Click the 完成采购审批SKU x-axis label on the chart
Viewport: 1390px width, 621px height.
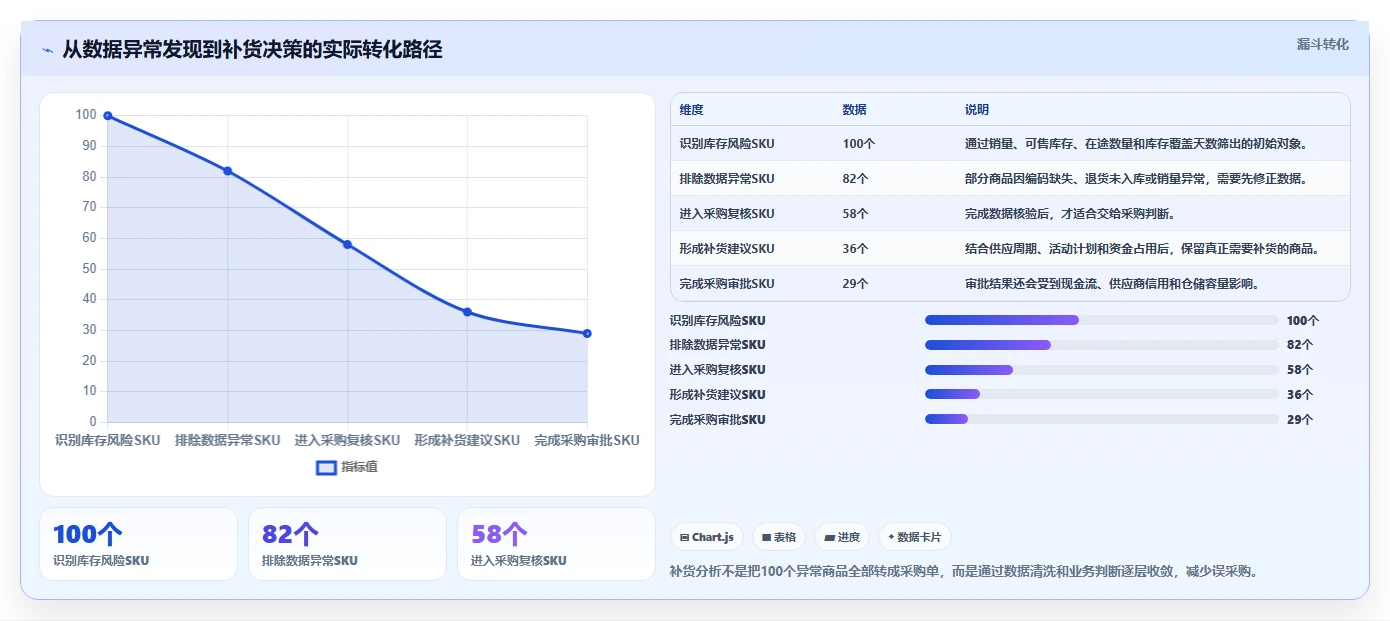[587, 440]
